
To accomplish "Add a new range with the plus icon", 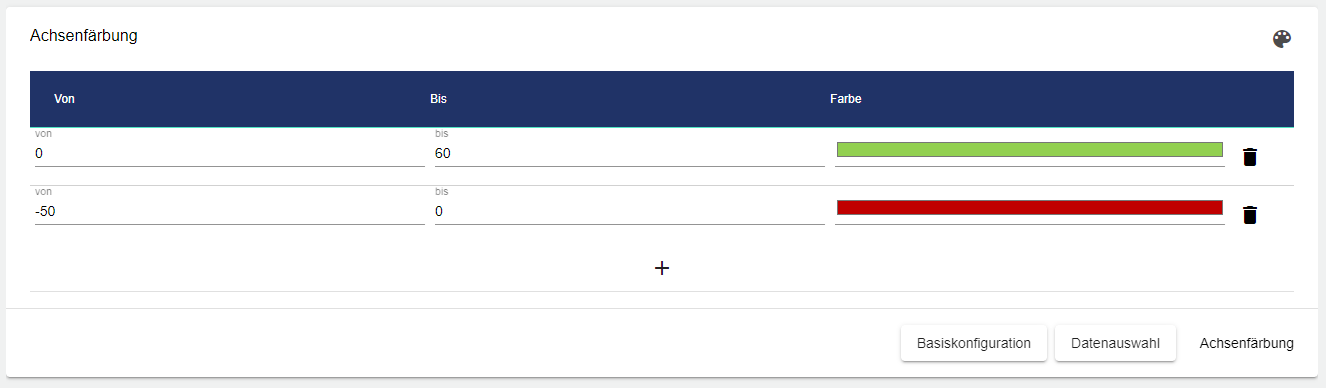I will [x=661, y=268].
